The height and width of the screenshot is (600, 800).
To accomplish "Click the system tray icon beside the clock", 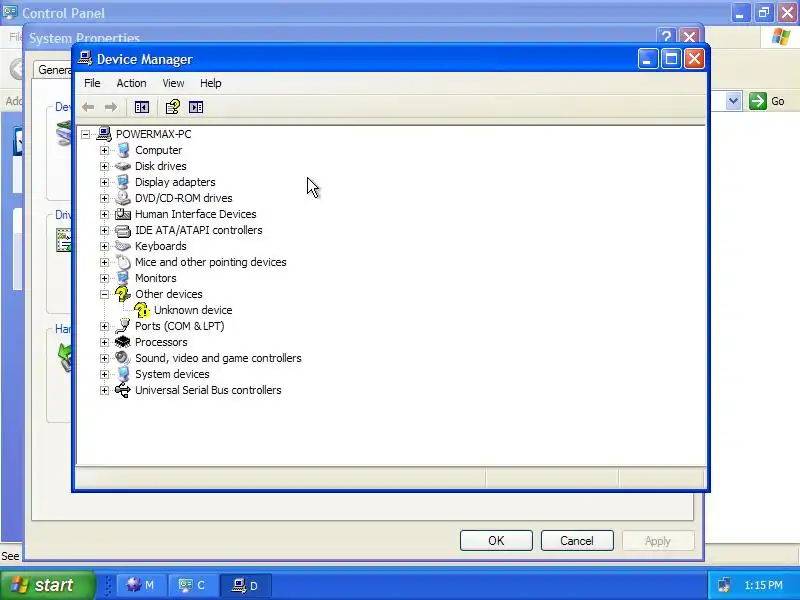I will [x=724, y=585].
